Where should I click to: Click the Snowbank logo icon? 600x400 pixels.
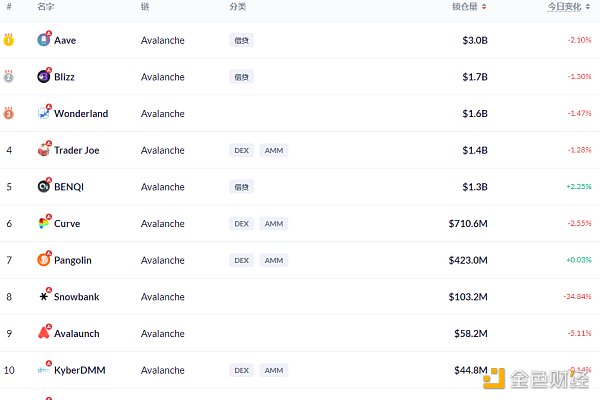pos(44,297)
